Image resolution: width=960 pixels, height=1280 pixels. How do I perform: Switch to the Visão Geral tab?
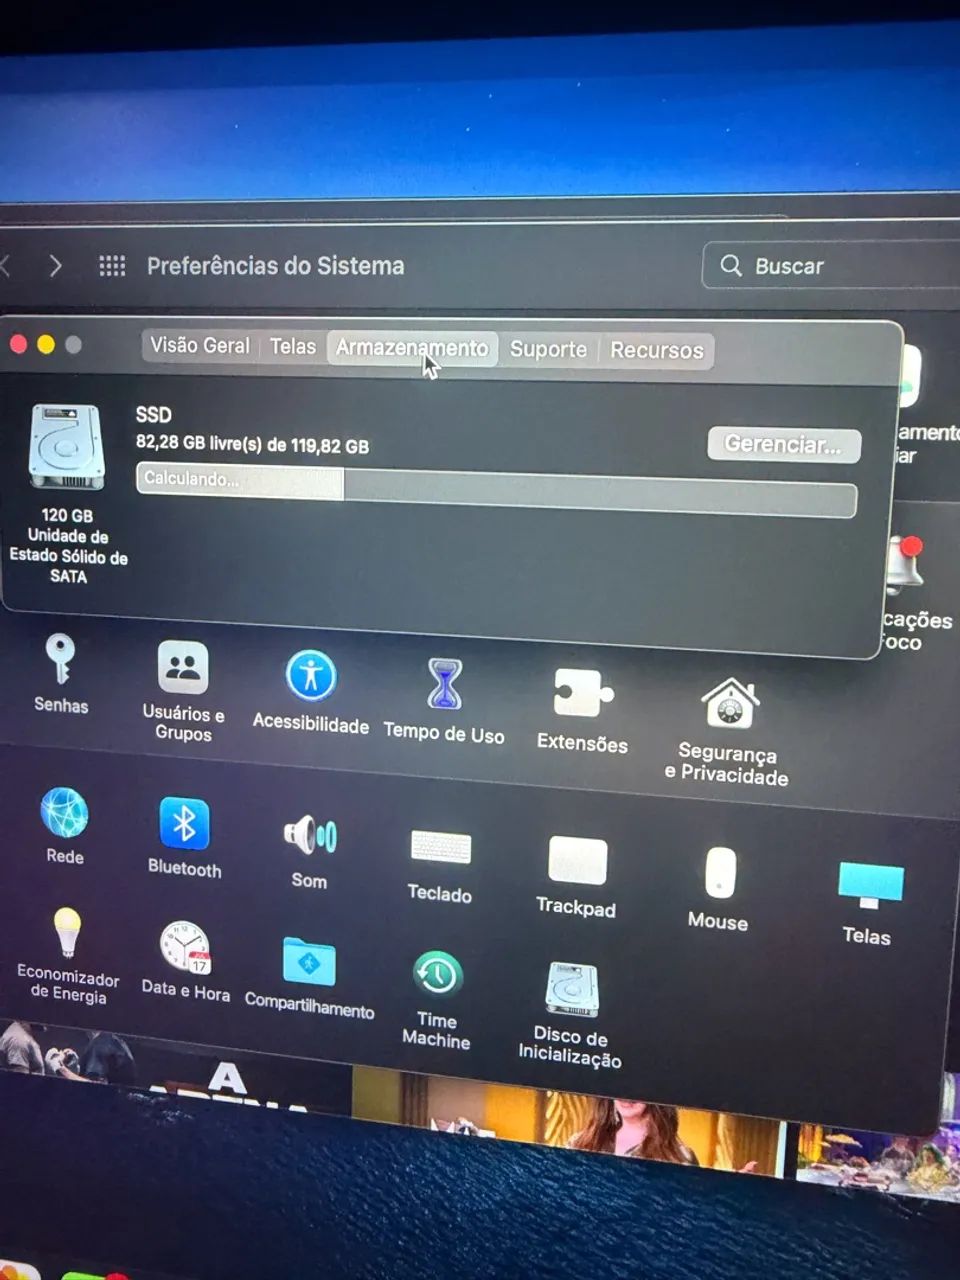[200, 345]
